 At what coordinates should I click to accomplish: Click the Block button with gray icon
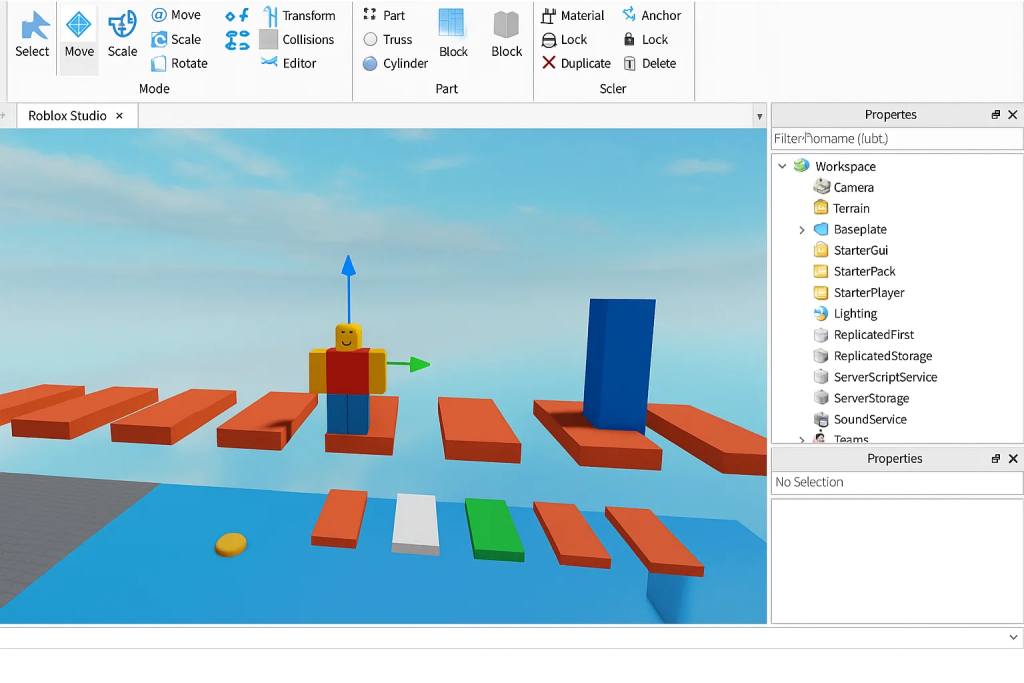pyautogui.click(x=506, y=34)
